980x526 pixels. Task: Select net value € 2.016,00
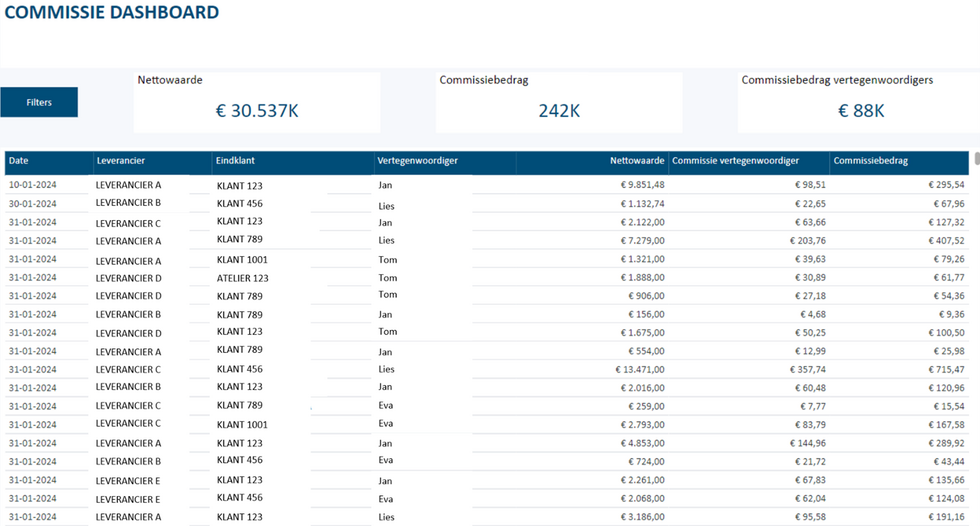[642, 388]
